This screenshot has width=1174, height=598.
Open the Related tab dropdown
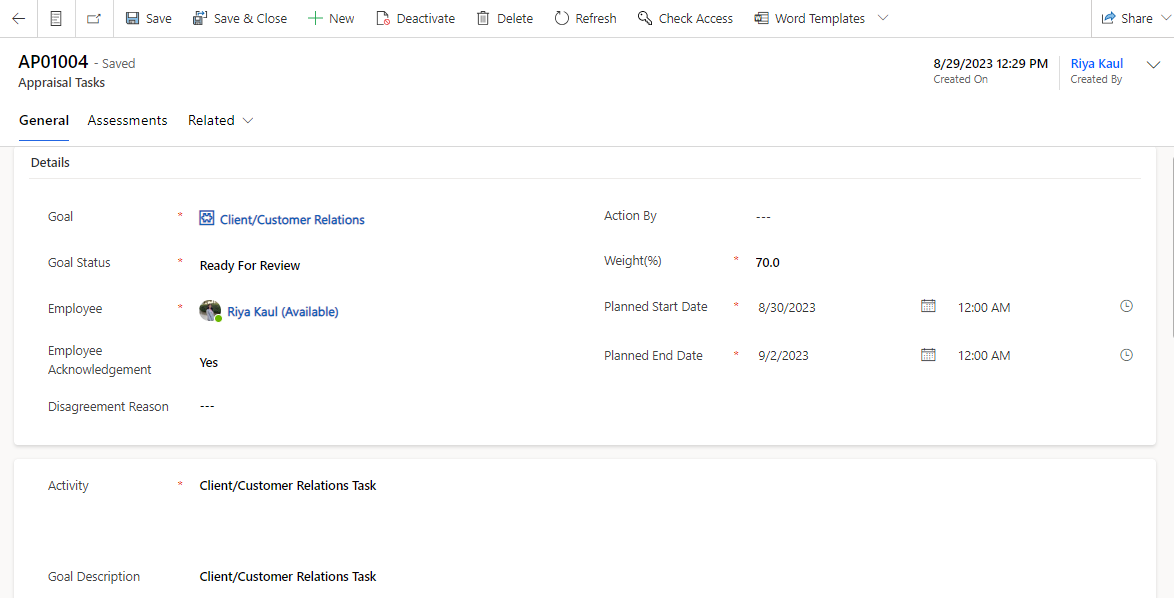click(x=220, y=120)
